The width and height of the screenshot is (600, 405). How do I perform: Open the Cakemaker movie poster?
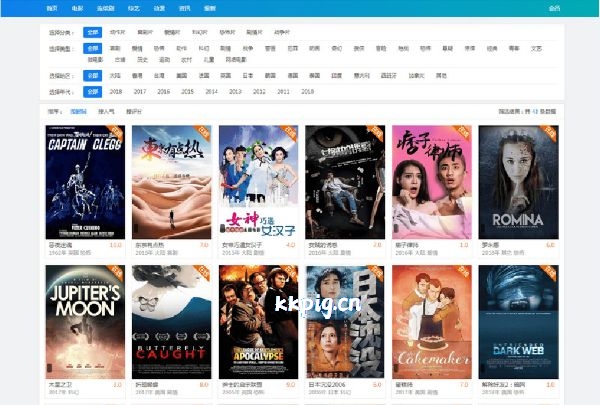432,322
